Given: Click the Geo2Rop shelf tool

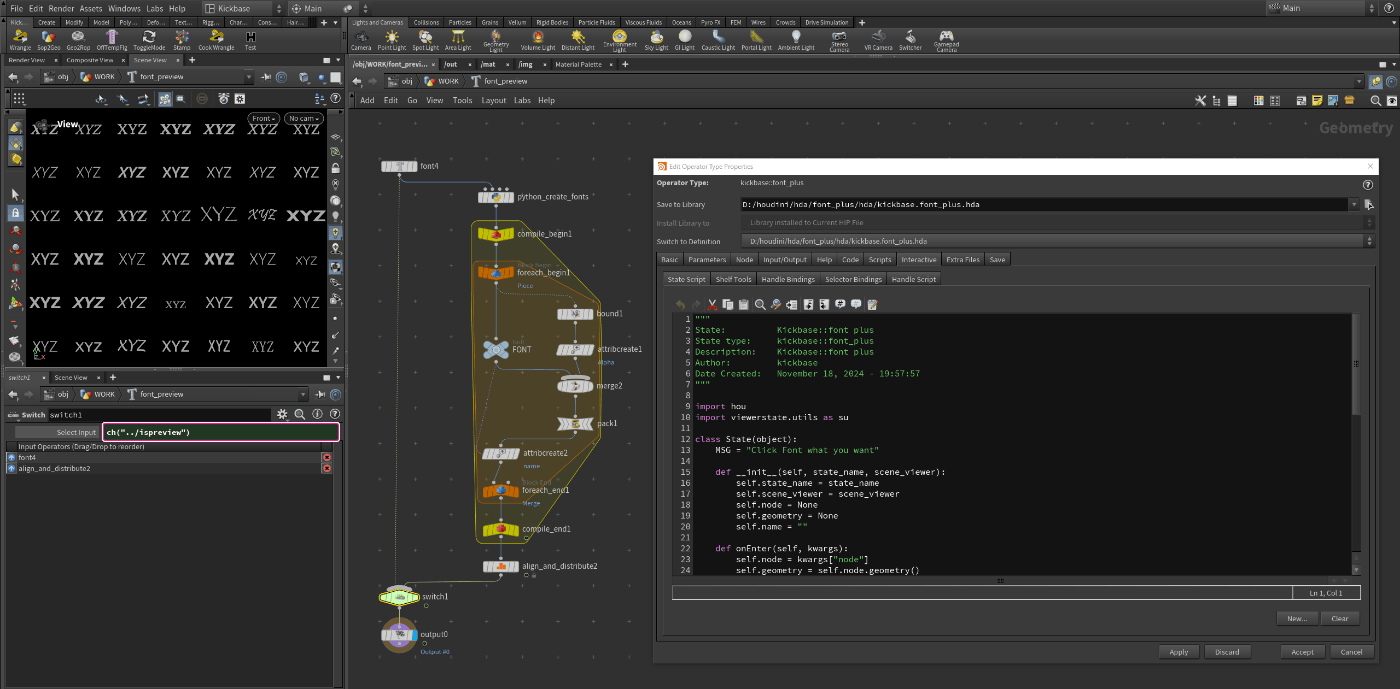Looking at the screenshot, I should click(x=79, y=40).
